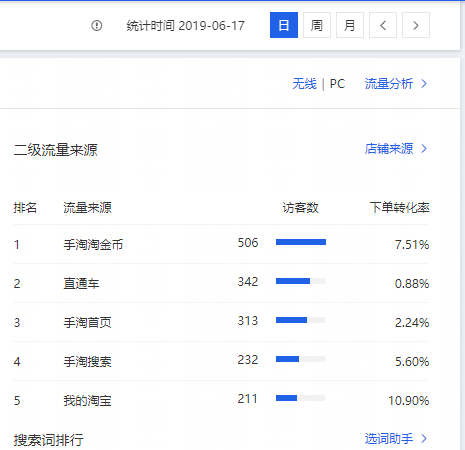The image size is (465, 450).
Task: Click conversion rate 10.90%
Action: 409,401
